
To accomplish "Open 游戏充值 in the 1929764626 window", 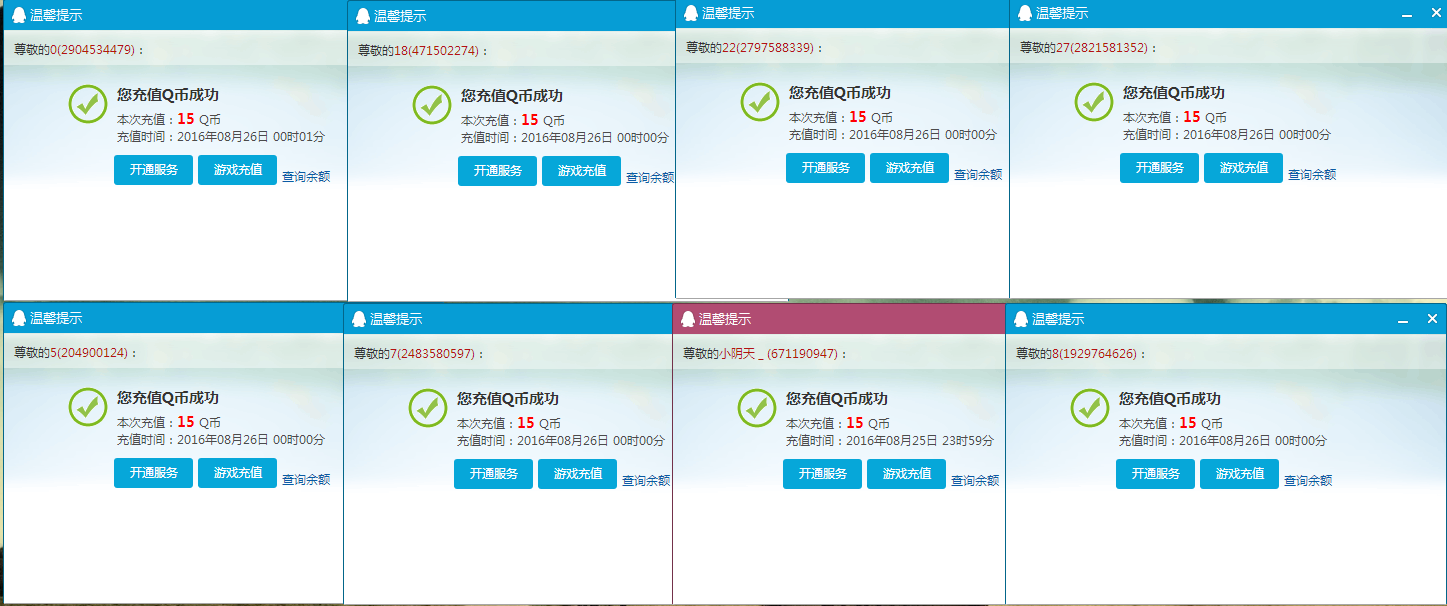I will [1239, 474].
